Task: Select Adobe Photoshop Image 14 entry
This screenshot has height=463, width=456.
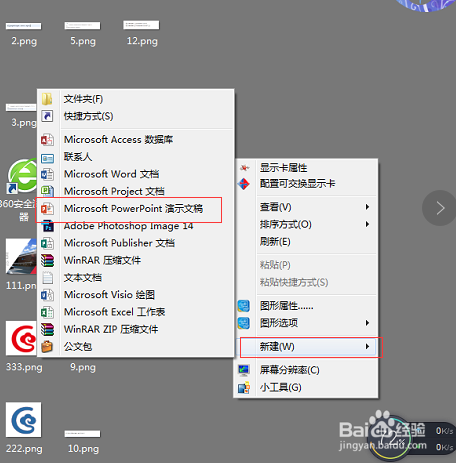Action: click(136, 226)
